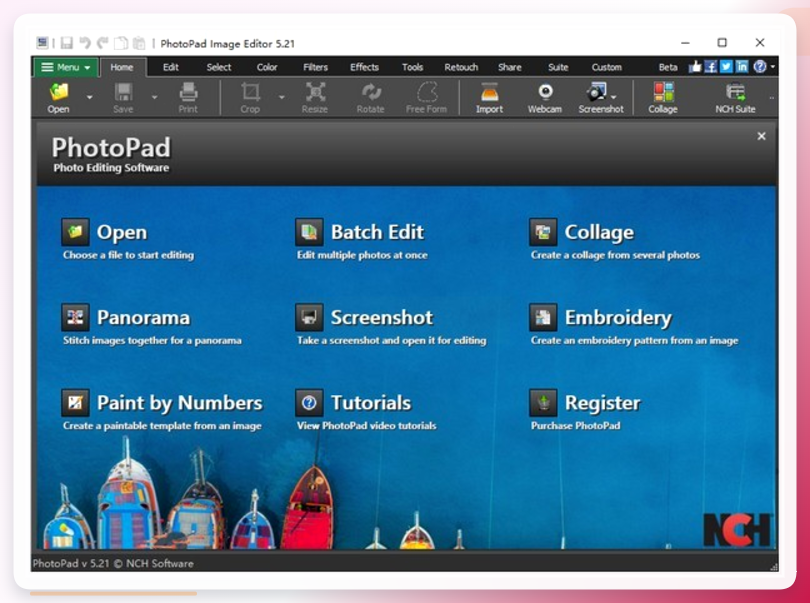Select the Resize tool

(315, 92)
